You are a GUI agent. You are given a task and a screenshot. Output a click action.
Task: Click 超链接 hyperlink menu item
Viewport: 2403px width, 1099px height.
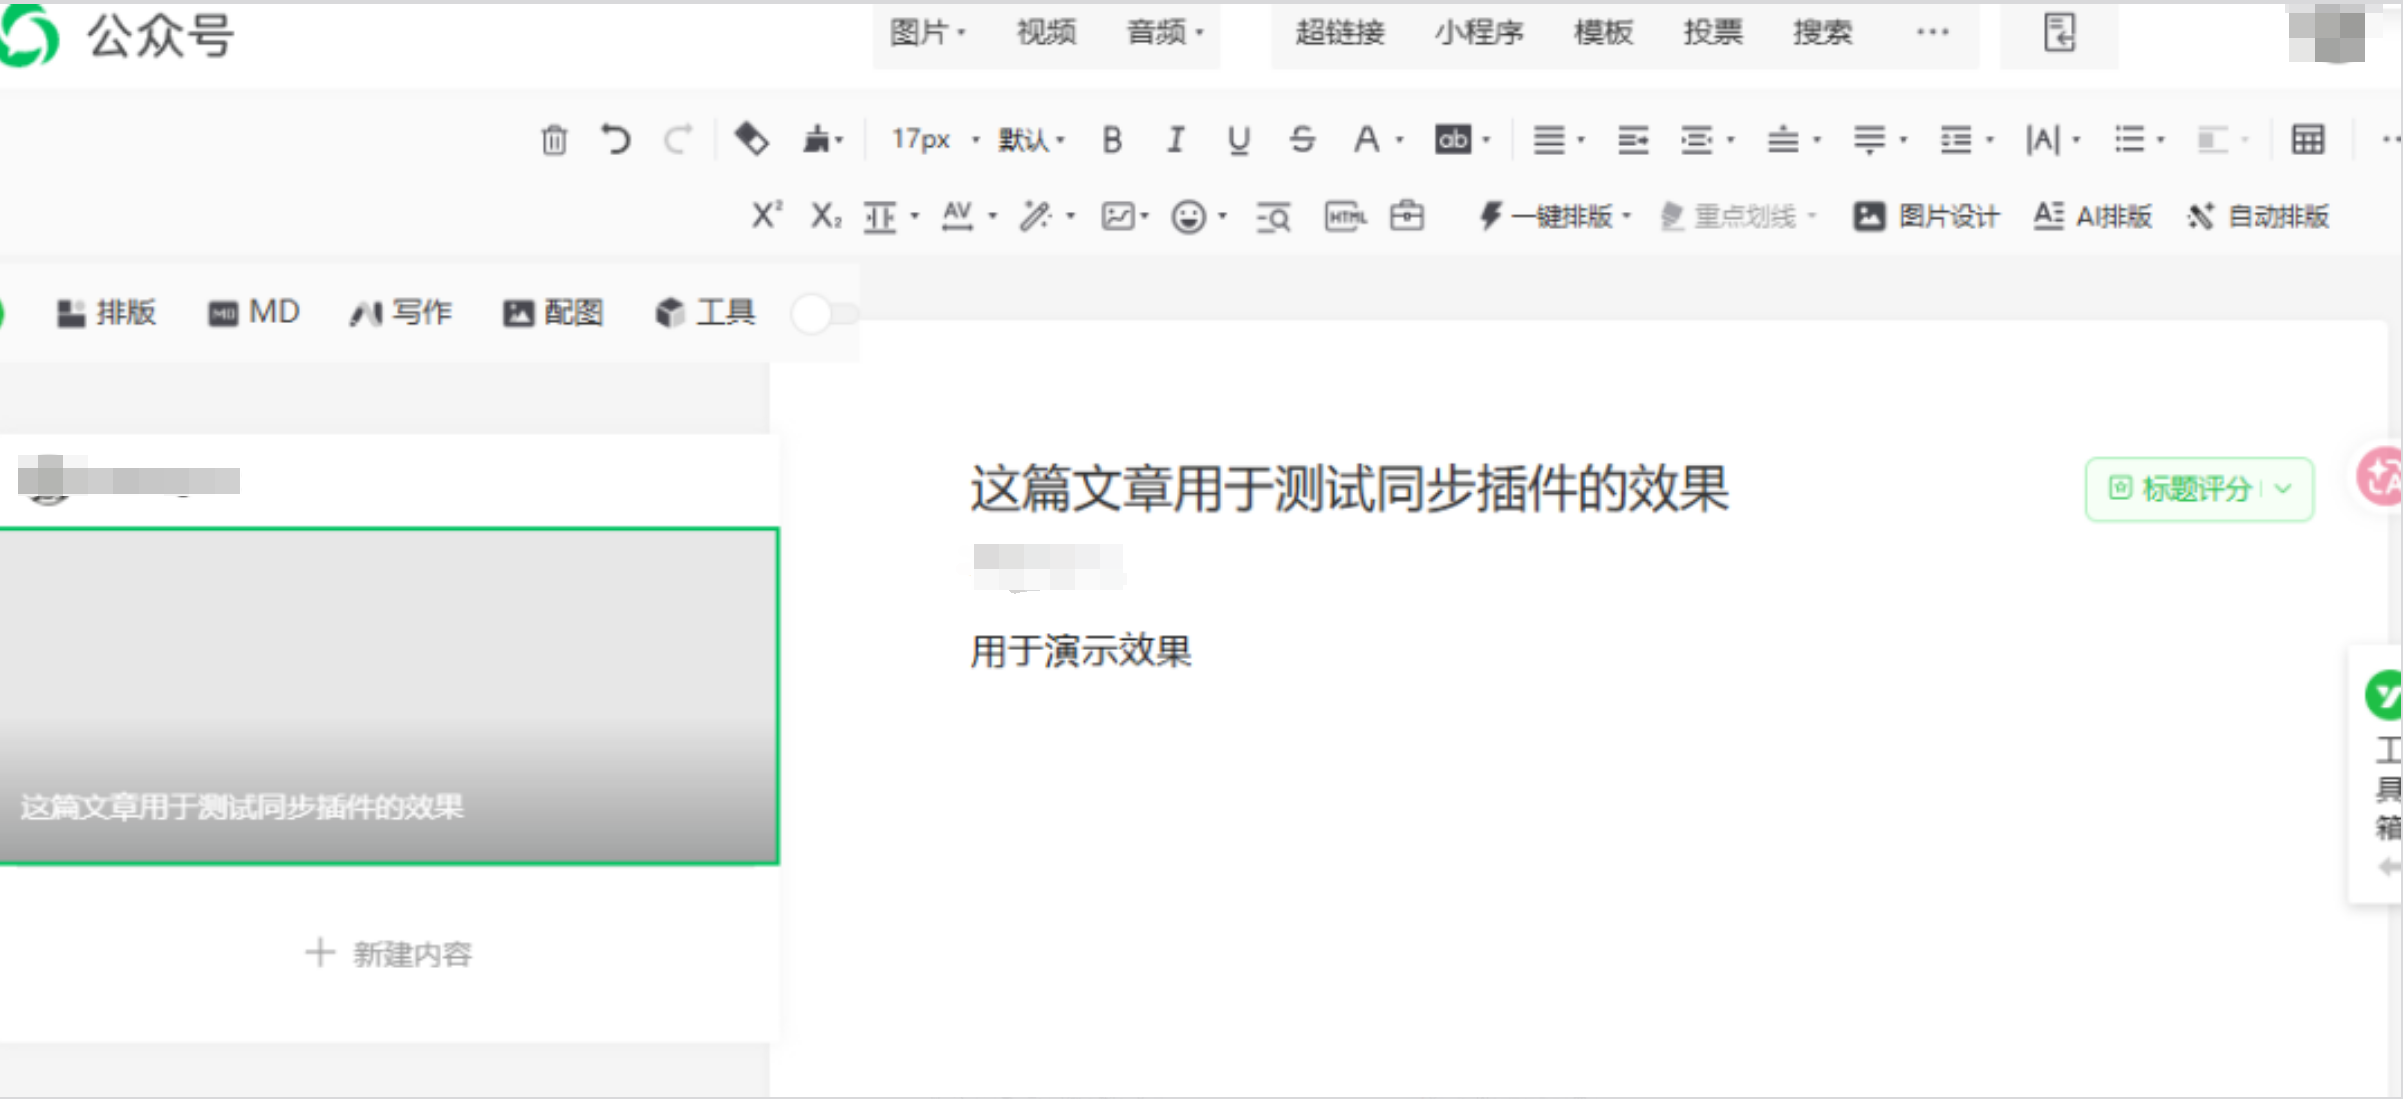point(1340,33)
